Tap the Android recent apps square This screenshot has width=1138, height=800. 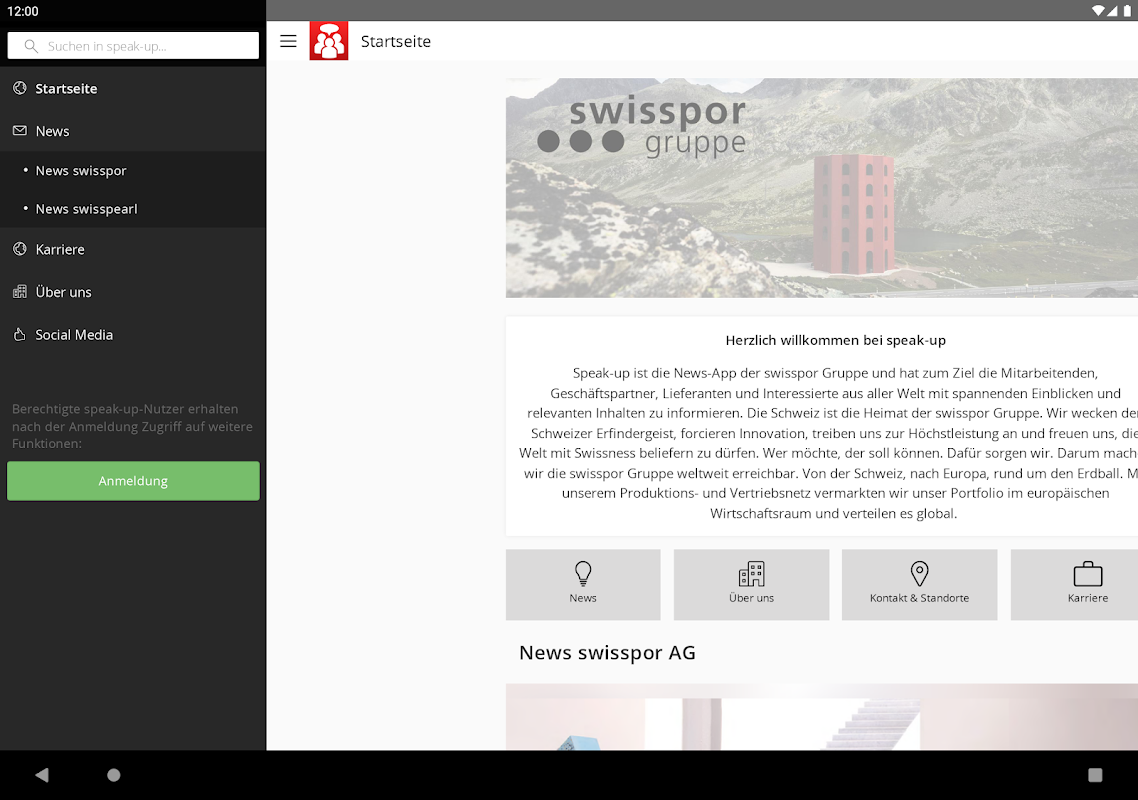1095,775
